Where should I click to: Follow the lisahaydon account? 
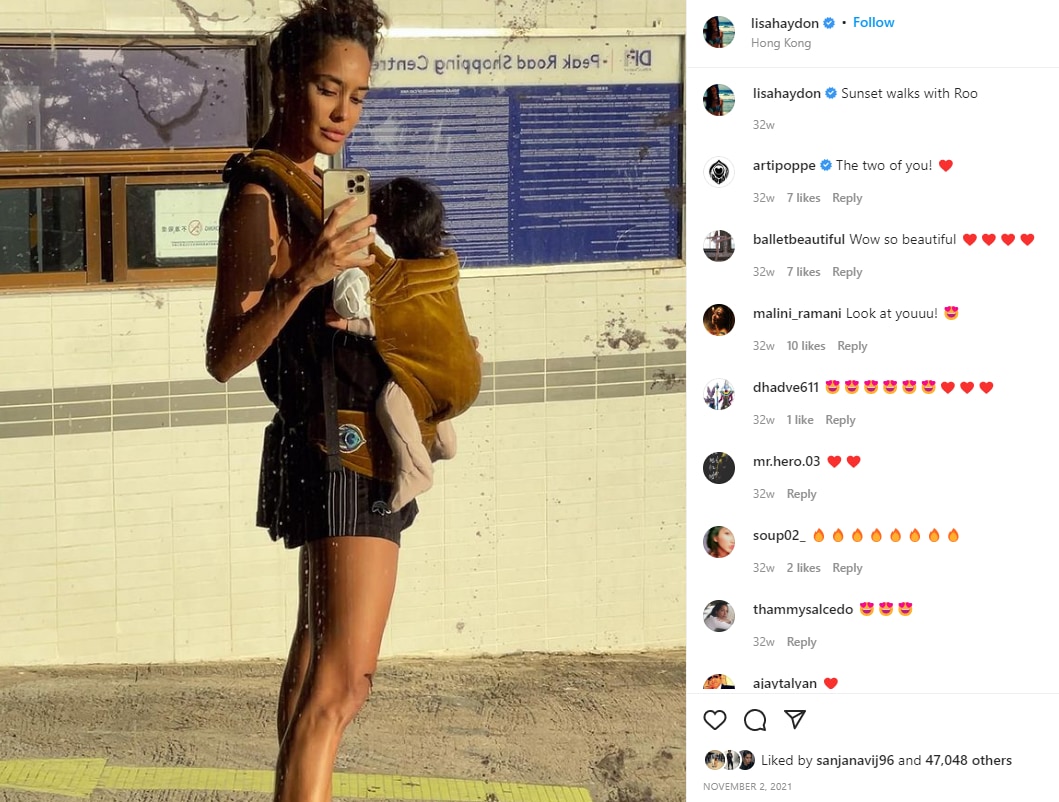pos(873,22)
